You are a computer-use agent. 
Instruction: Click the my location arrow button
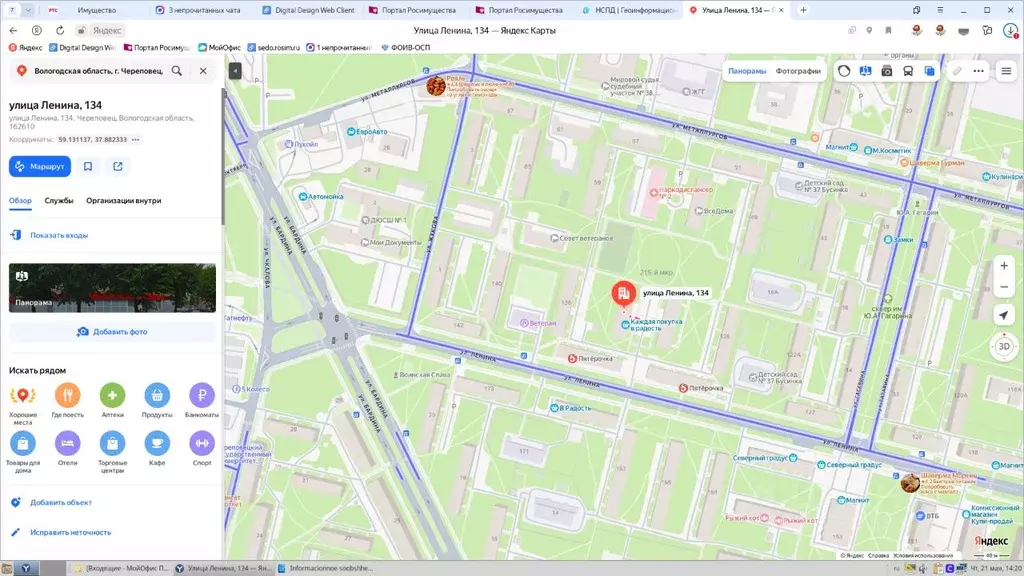click(1004, 315)
